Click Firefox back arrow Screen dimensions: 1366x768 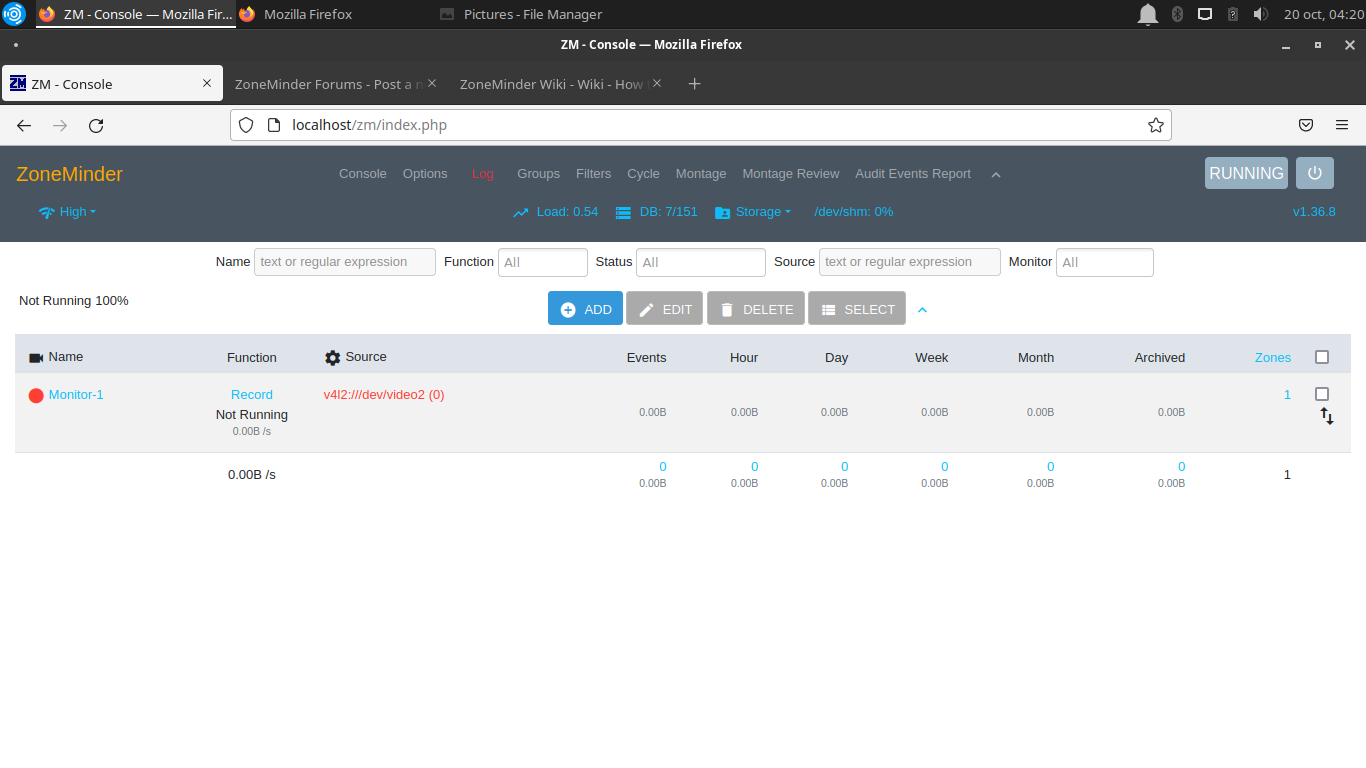pos(24,125)
